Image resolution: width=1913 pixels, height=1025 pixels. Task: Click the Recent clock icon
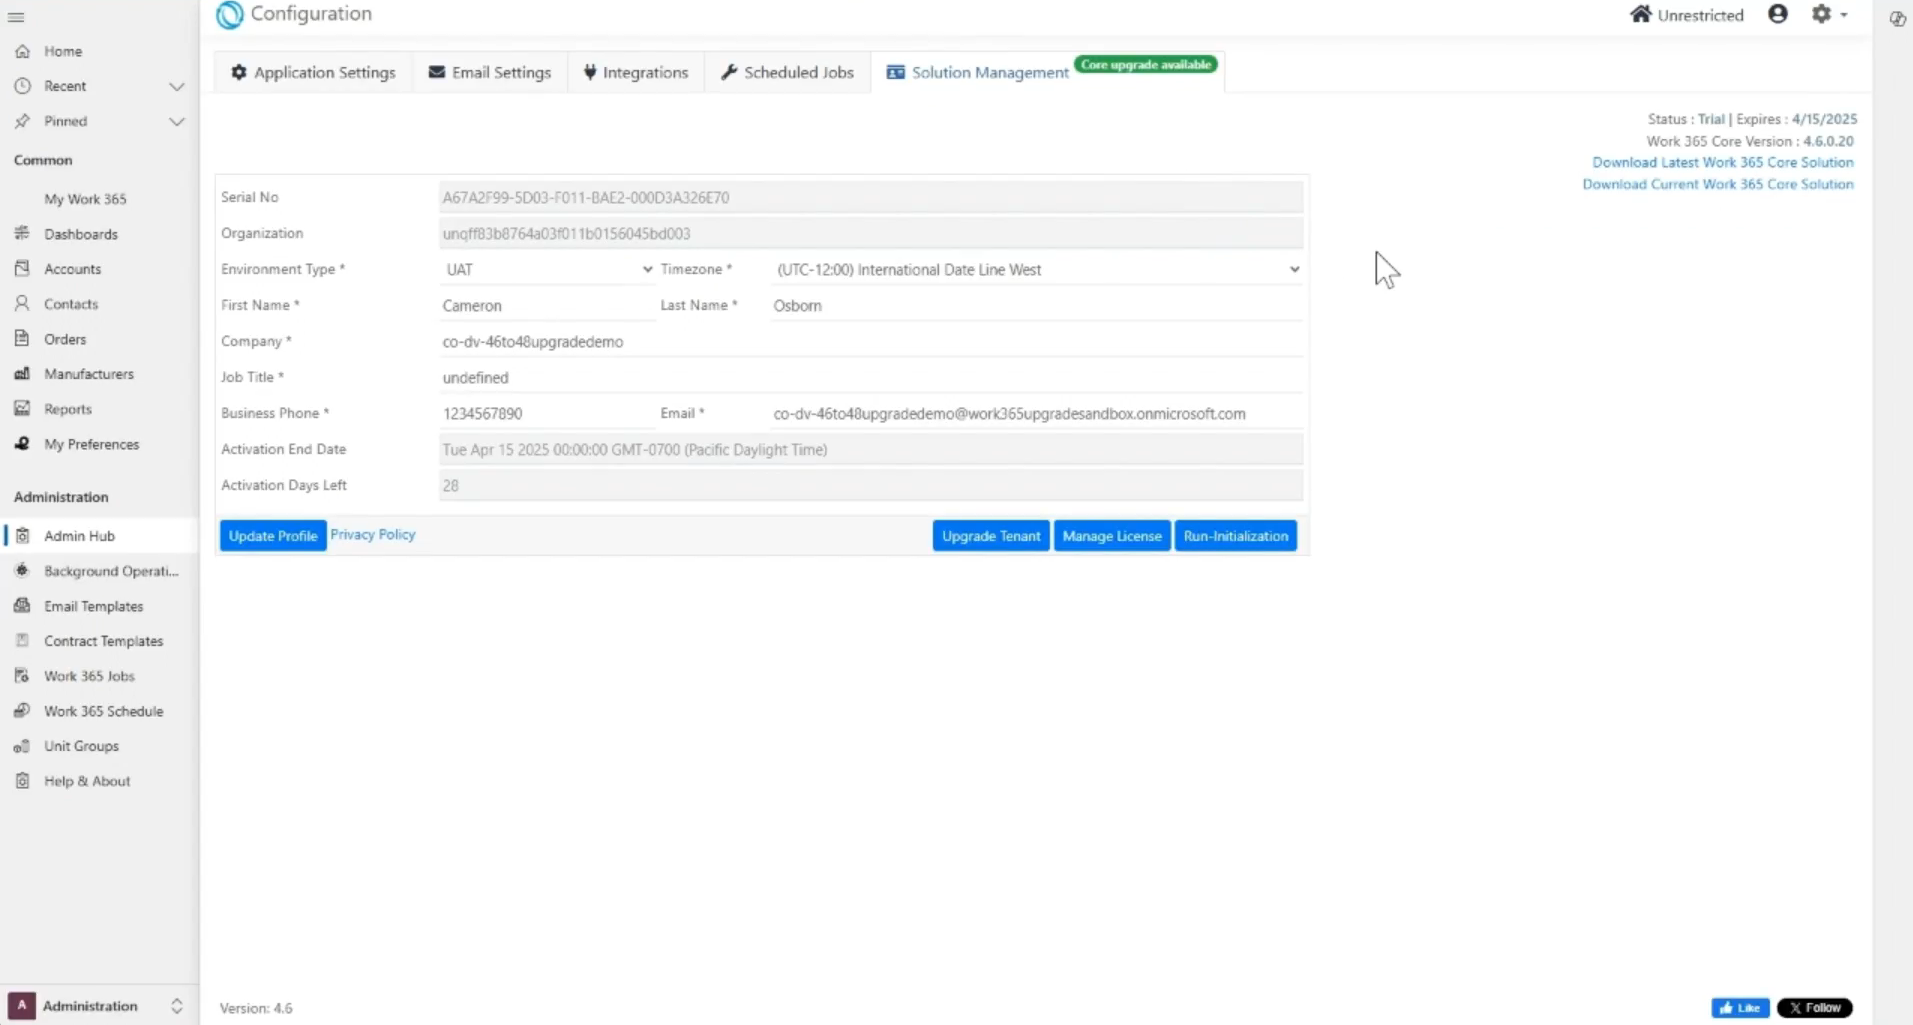(22, 86)
